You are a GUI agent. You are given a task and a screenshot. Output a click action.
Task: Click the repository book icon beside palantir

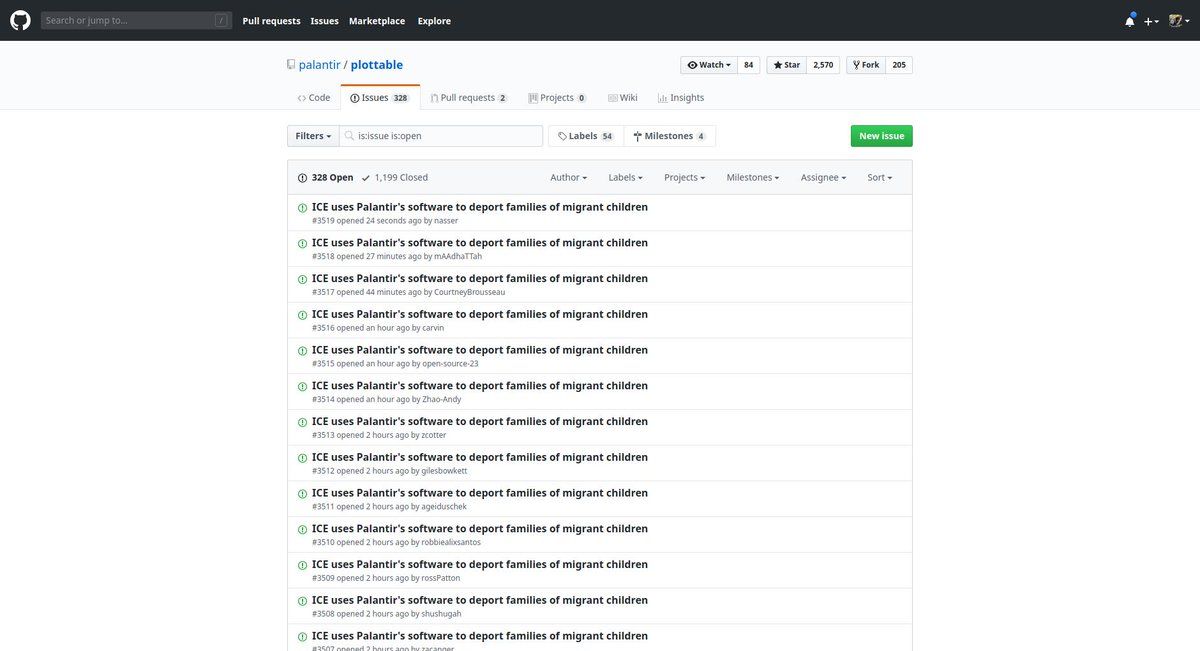(291, 65)
